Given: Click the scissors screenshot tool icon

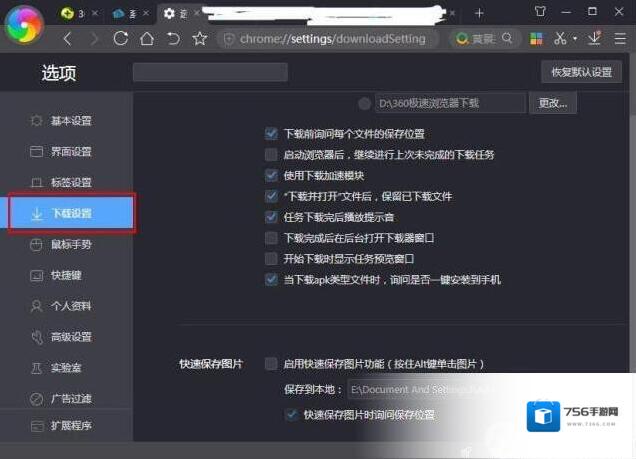Looking at the screenshot, I should pyautogui.click(x=560, y=39).
